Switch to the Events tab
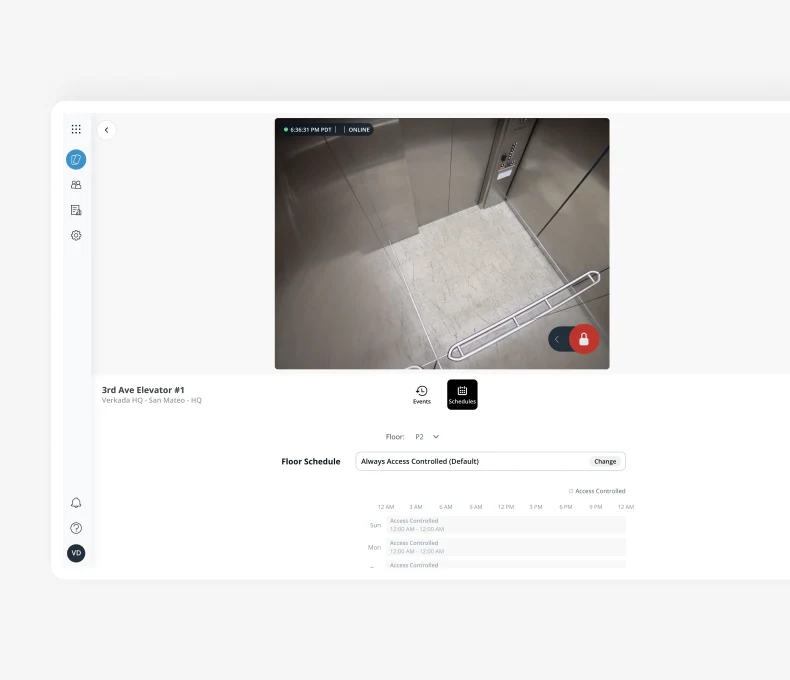 tap(422, 394)
